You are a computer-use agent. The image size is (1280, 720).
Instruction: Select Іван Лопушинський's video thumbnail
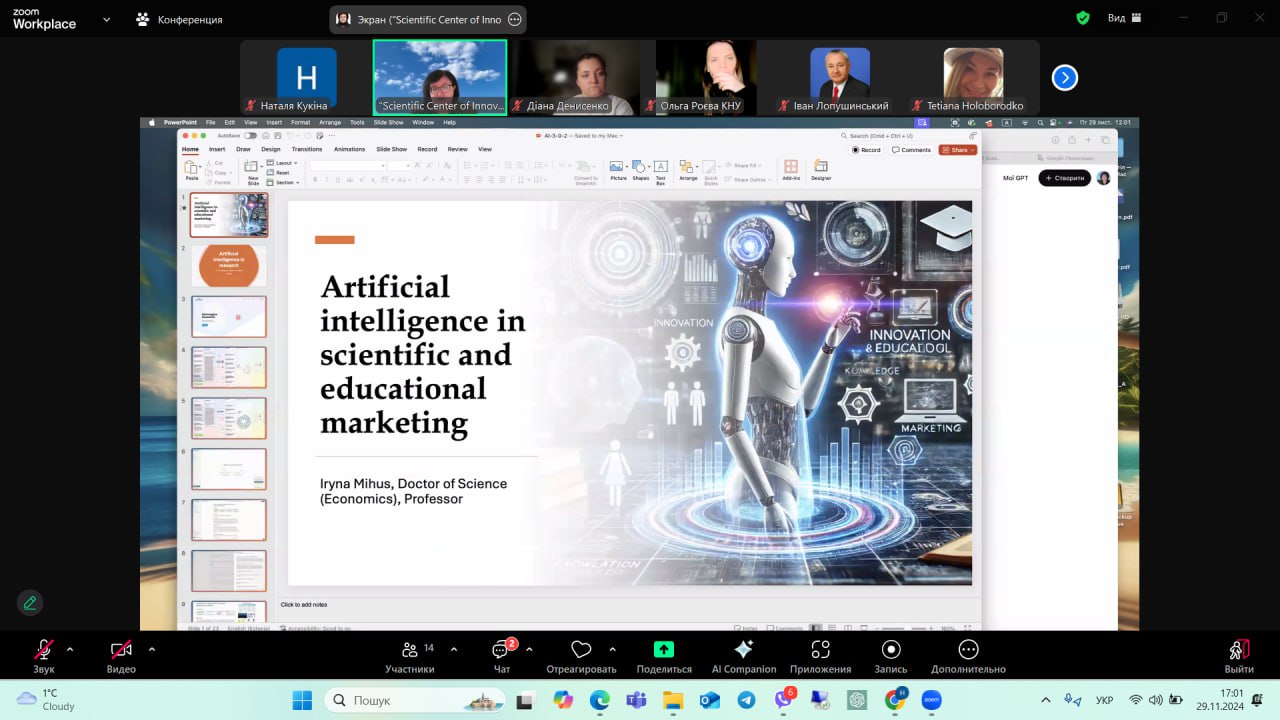(x=840, y=77)
